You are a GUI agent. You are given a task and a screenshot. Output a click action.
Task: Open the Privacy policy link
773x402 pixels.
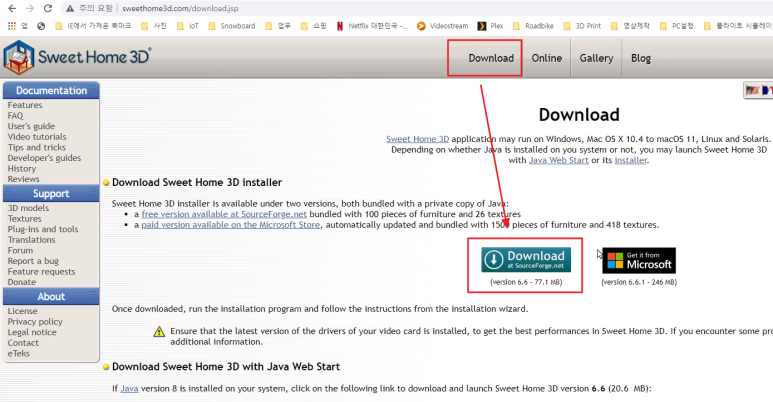click(35, 322)
